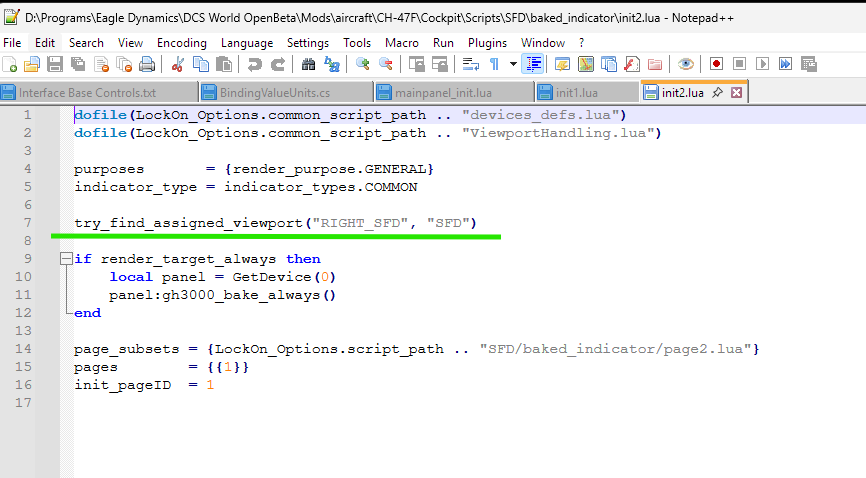
Task: Copy selection with toolbar Copy icon
Action: pos(200,64)
